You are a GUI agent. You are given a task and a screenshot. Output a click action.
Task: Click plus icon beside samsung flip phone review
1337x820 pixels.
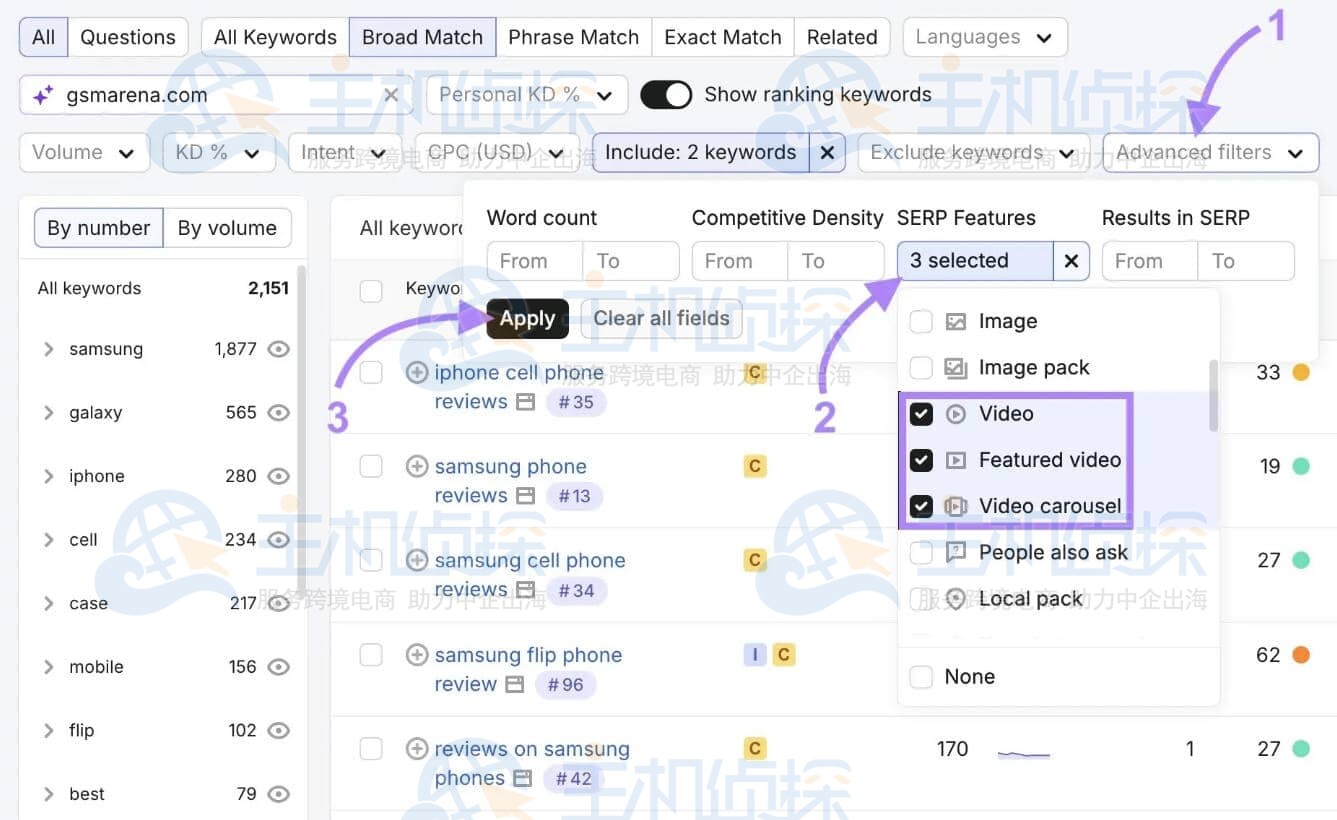(x=417, y=655)
